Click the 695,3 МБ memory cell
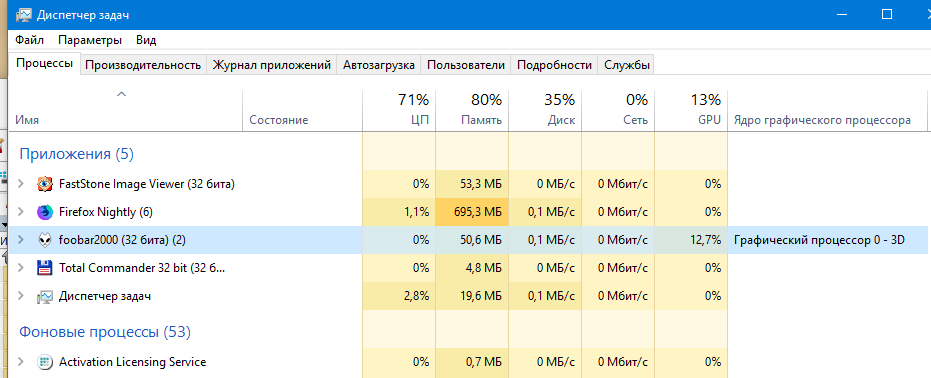 point(472,212)
